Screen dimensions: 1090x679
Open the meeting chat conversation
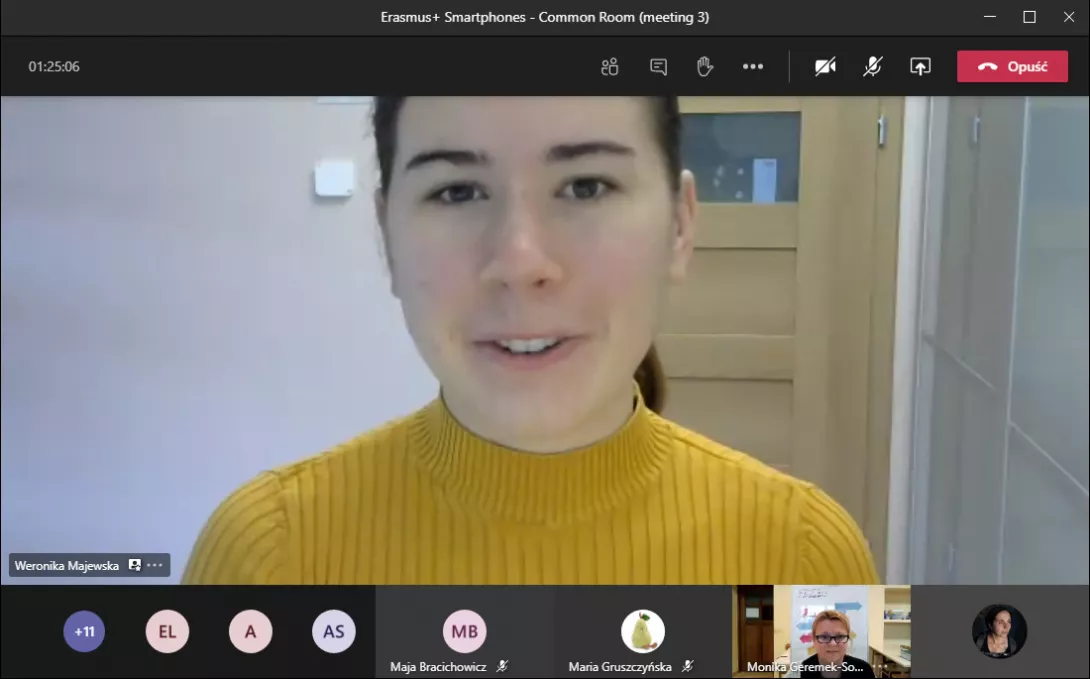click(658, 67)
